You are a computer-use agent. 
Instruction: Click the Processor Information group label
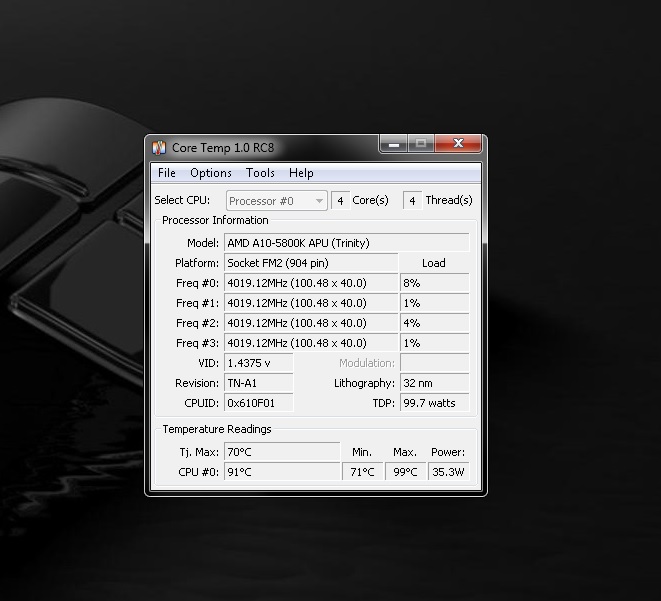point(215,220)
